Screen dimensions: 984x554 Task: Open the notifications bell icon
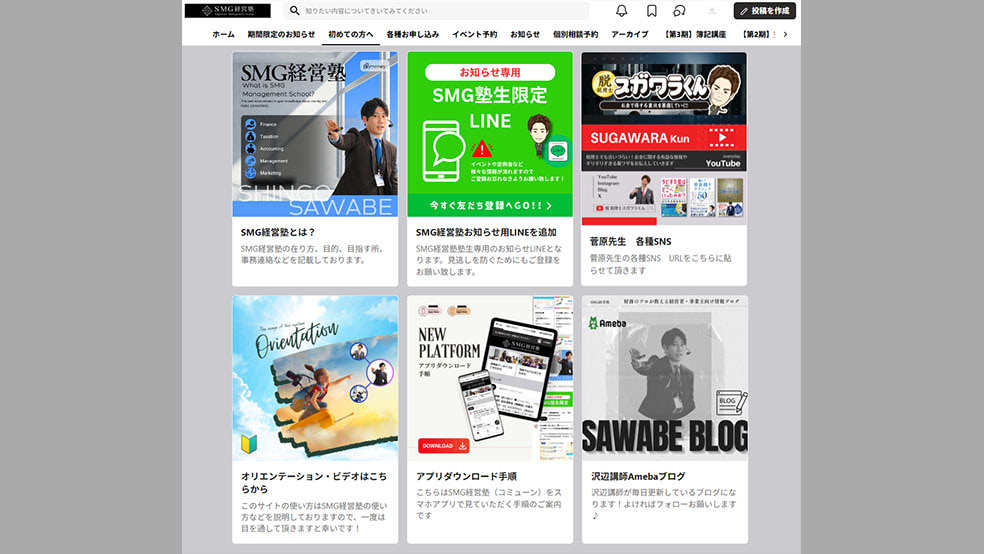click(x=622, y=11)
